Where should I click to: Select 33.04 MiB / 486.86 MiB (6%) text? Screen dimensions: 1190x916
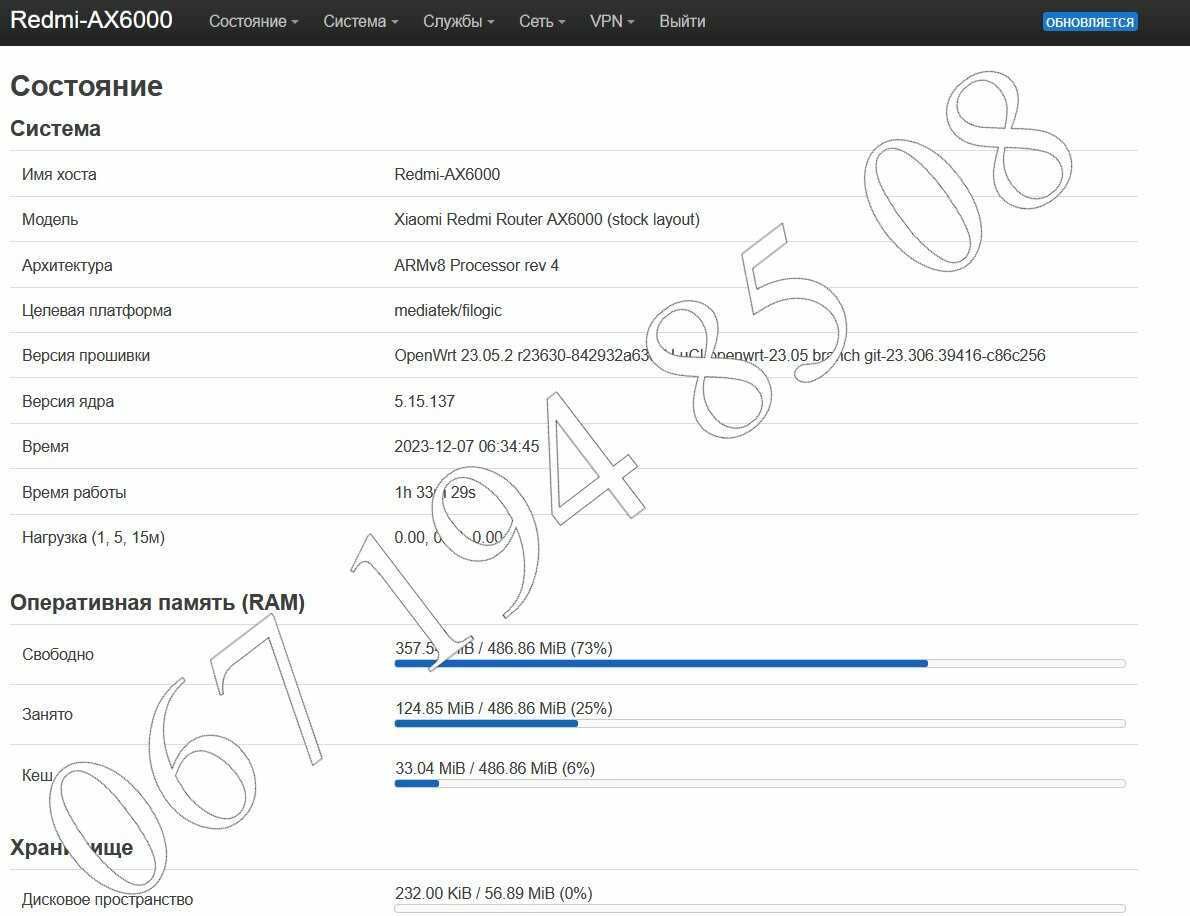tap(495, 768)
